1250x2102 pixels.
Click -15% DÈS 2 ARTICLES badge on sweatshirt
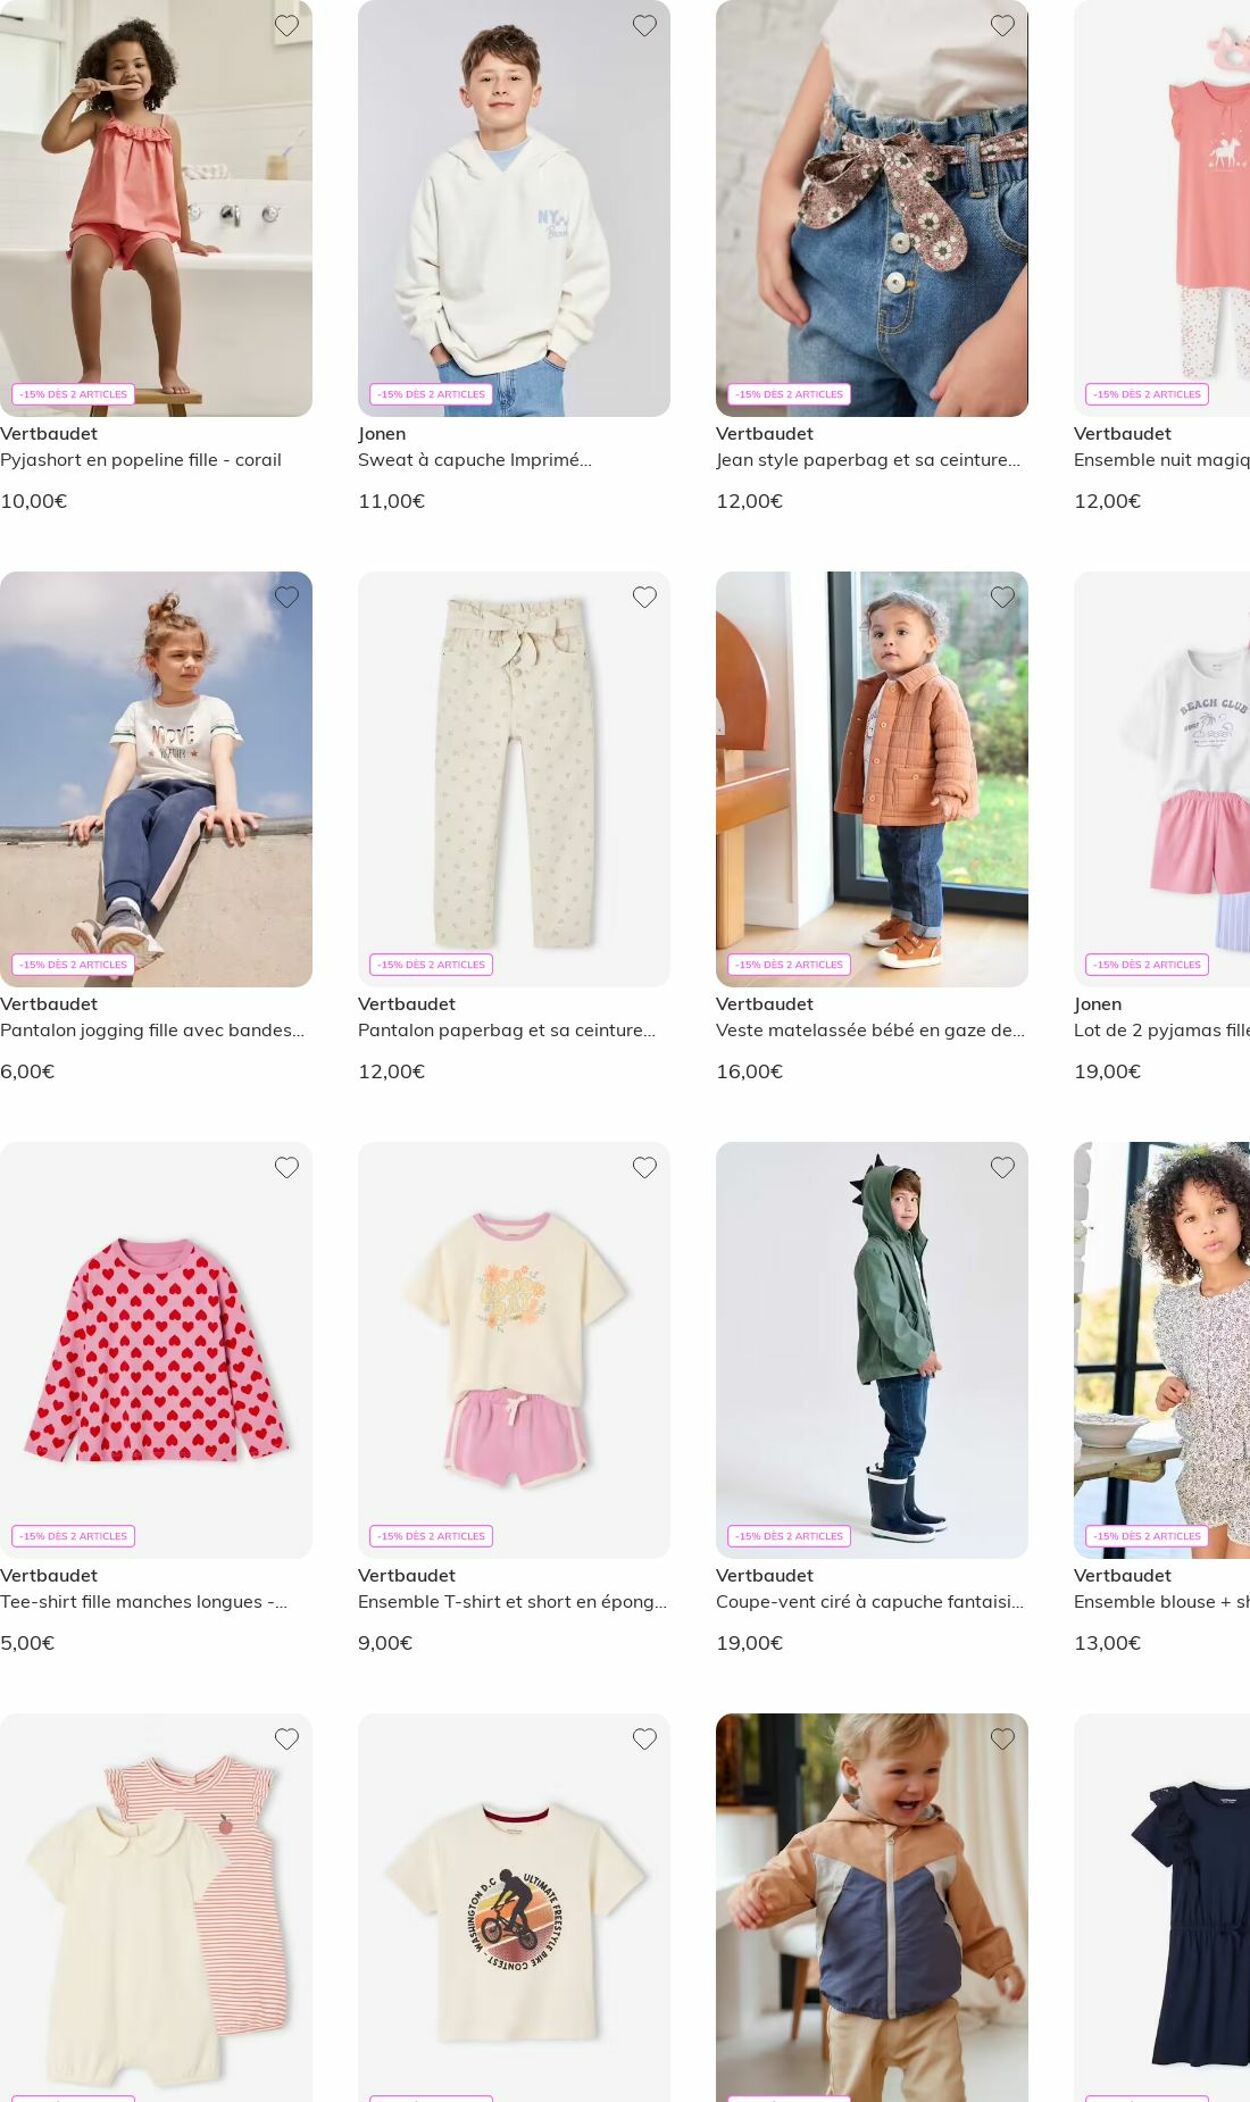click(431, 394)
